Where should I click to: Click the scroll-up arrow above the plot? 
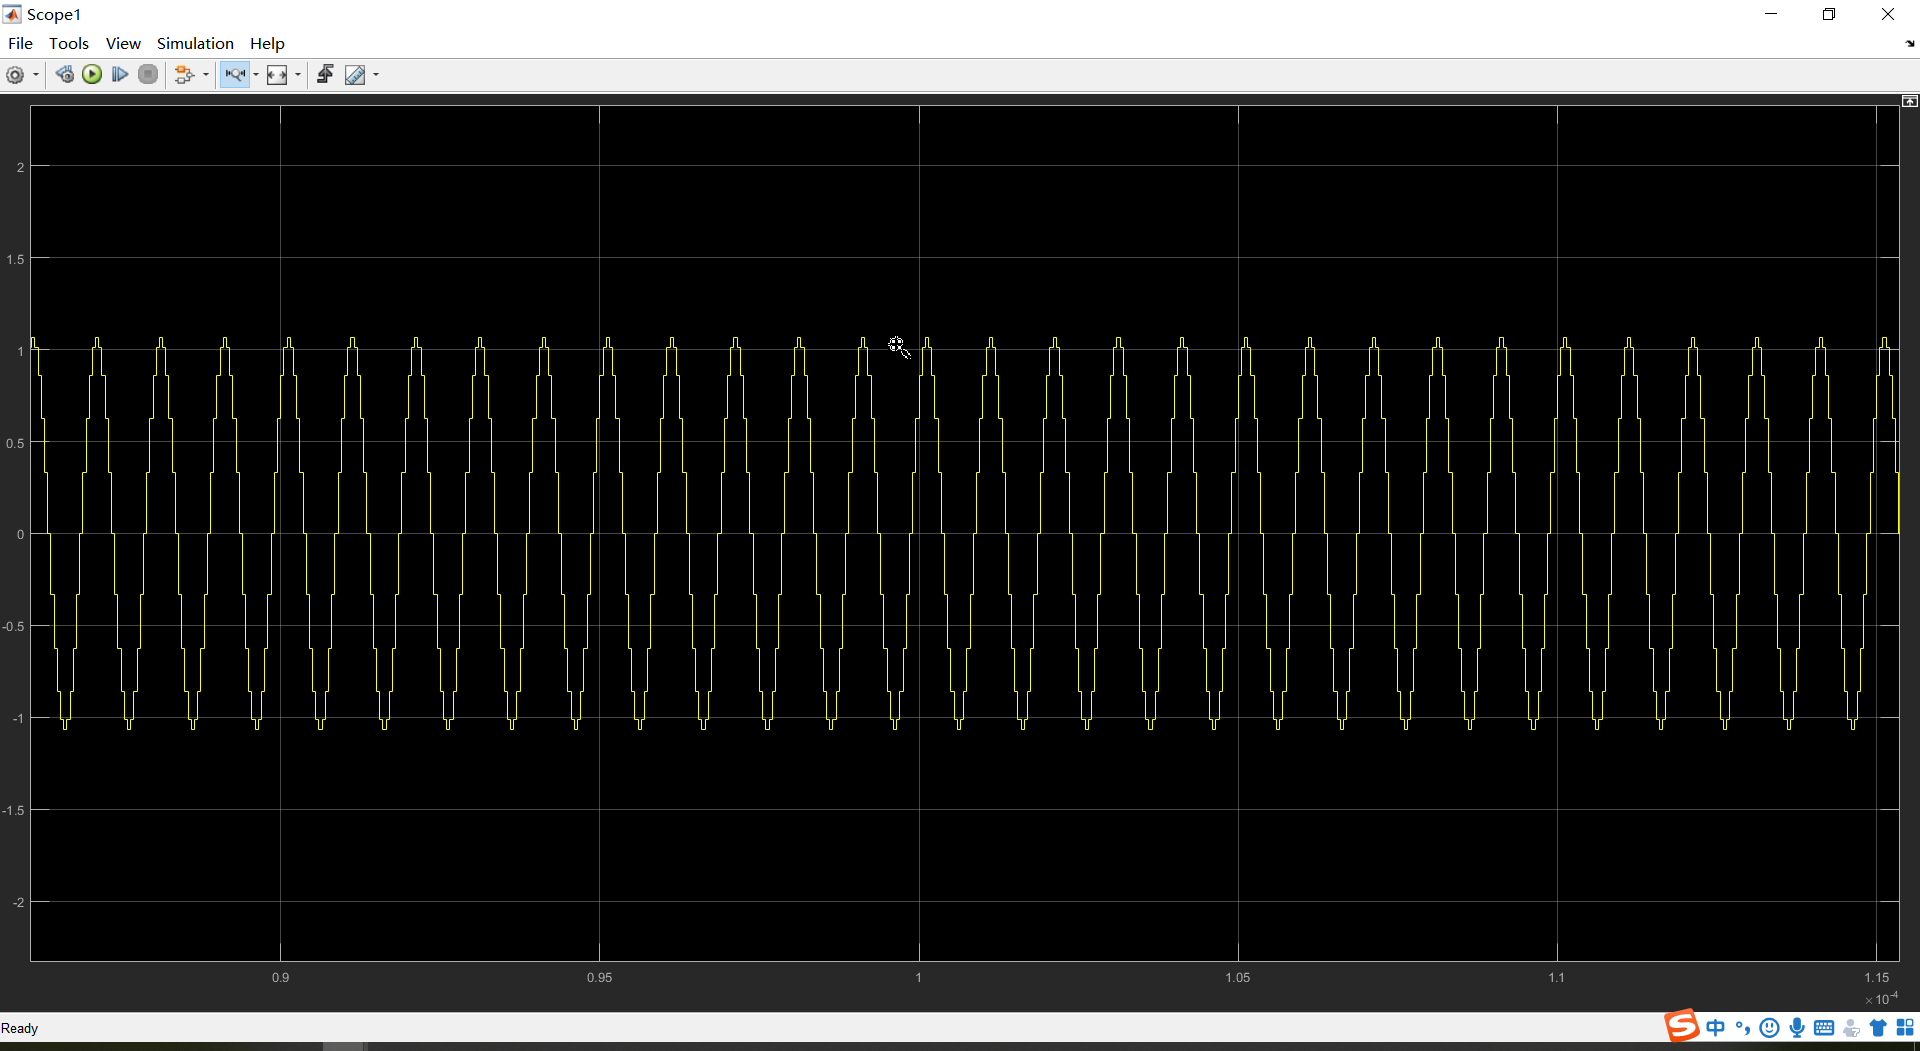click(1910, 101)
